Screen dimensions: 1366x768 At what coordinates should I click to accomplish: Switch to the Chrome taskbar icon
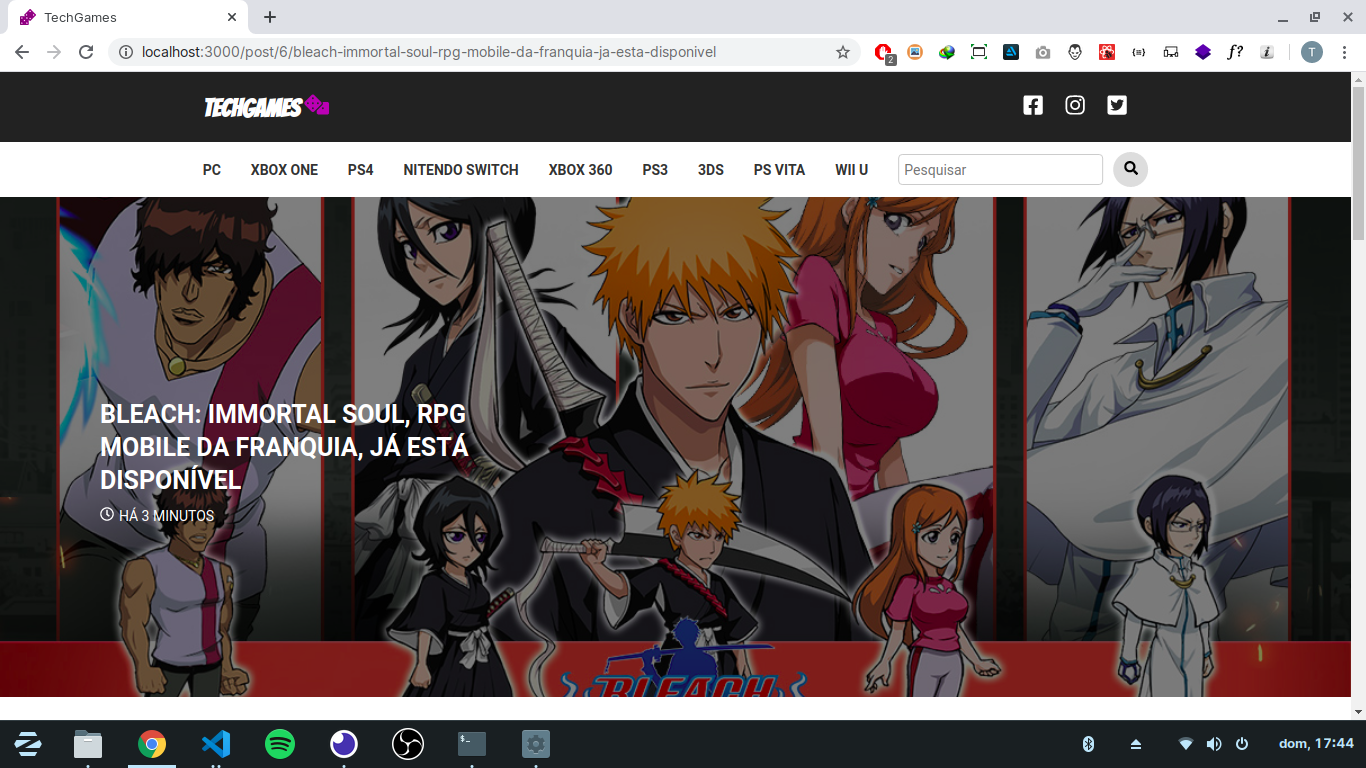pyautogui.click(x=152, y=744)
